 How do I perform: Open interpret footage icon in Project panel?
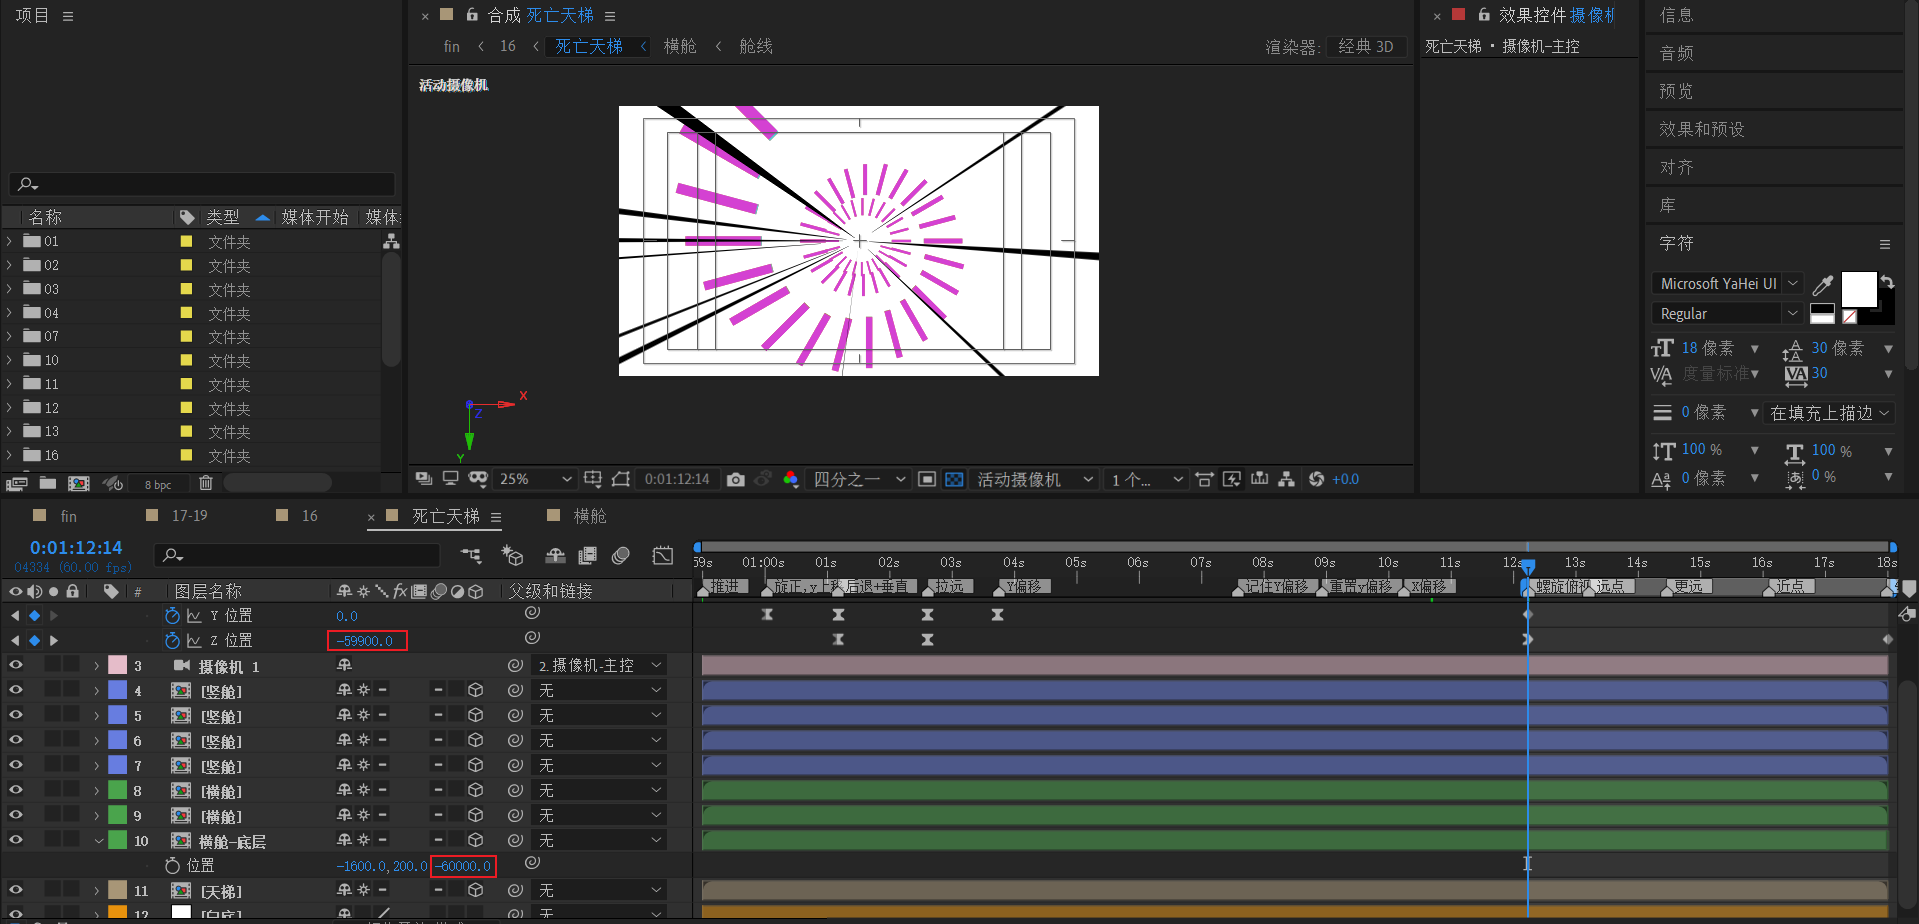coord(16,484)
